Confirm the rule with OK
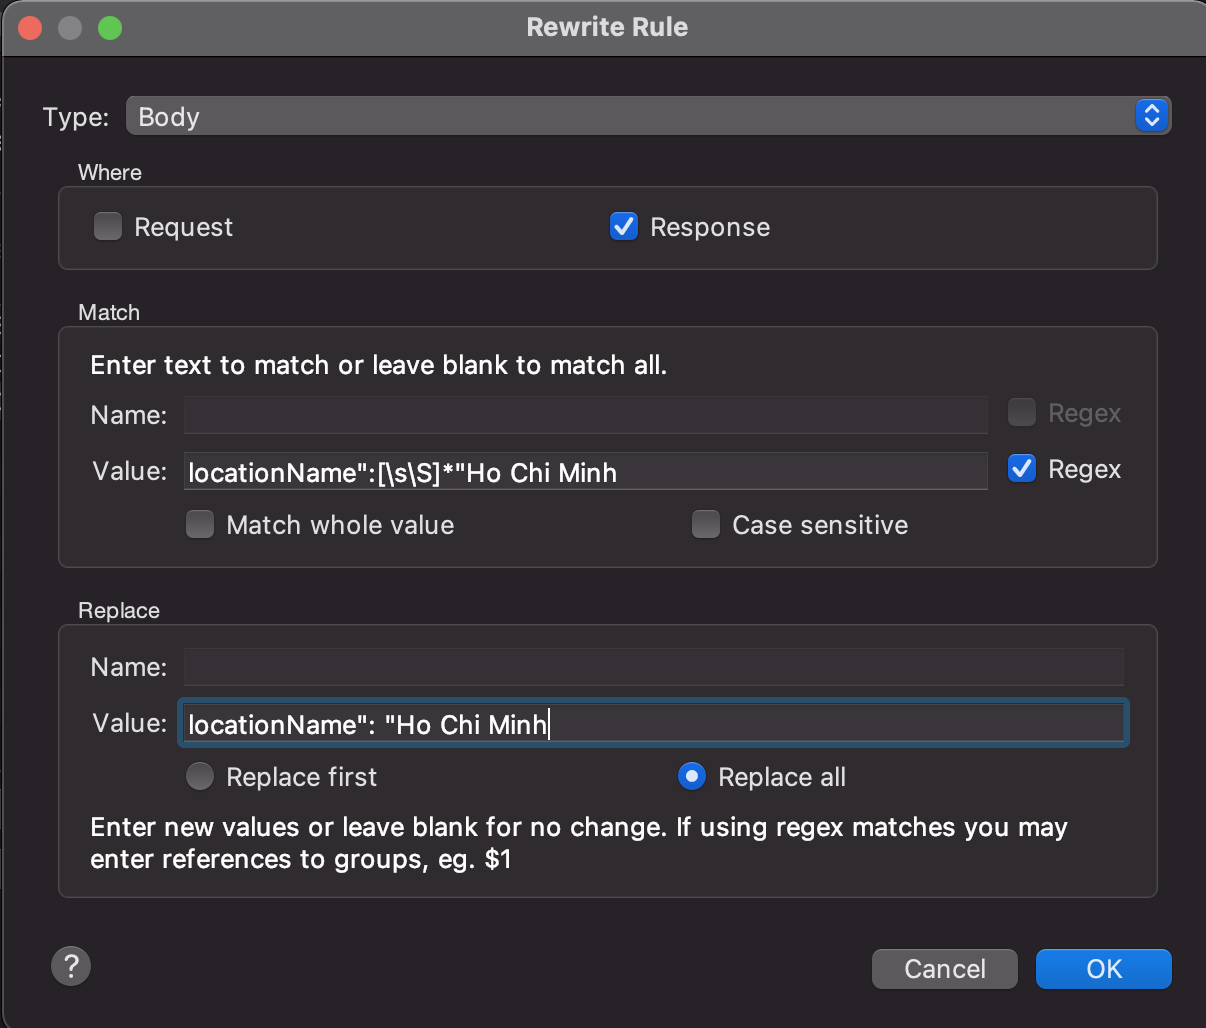This screenshot has height=1028, width=1206. click(1104, 969)
